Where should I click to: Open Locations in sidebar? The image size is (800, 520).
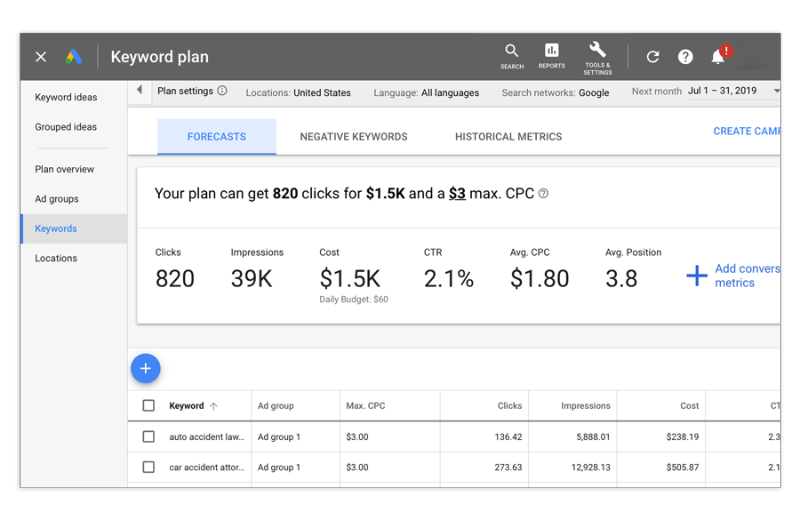[56, 258]
